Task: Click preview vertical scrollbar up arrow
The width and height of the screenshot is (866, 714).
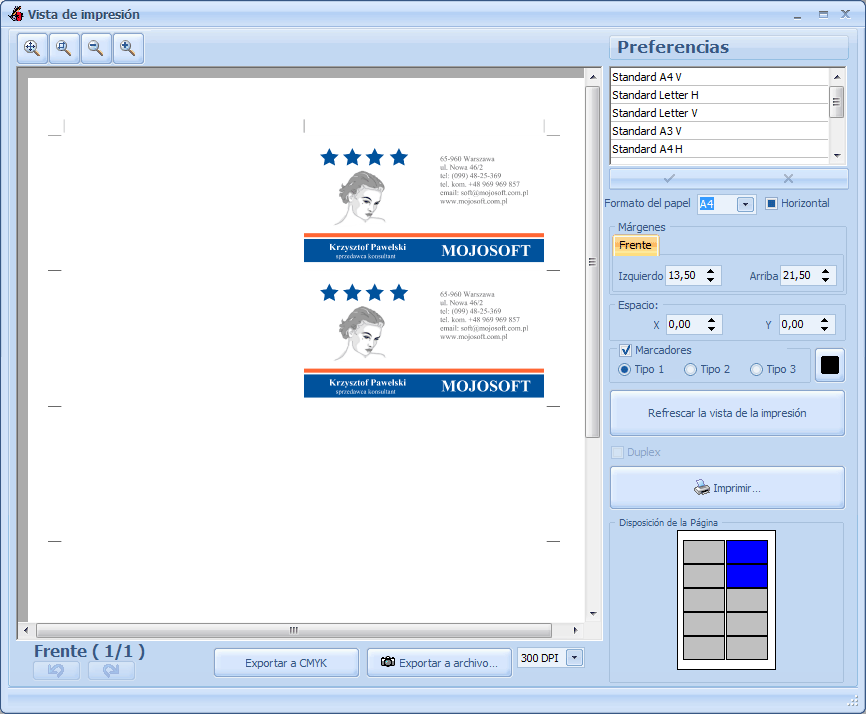Action: tap(593, 77)
